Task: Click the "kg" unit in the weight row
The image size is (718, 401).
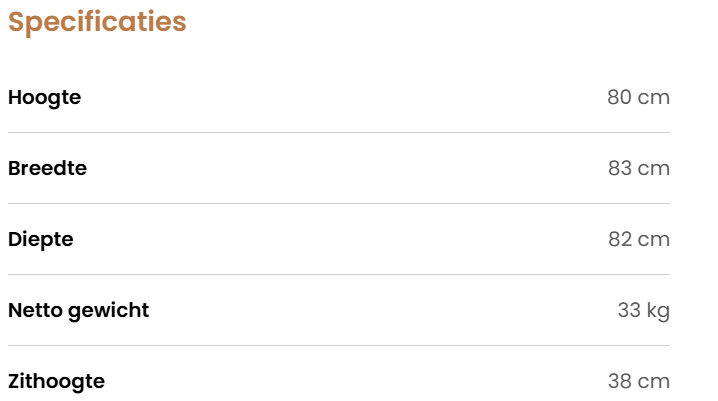Action: (658, 312)
